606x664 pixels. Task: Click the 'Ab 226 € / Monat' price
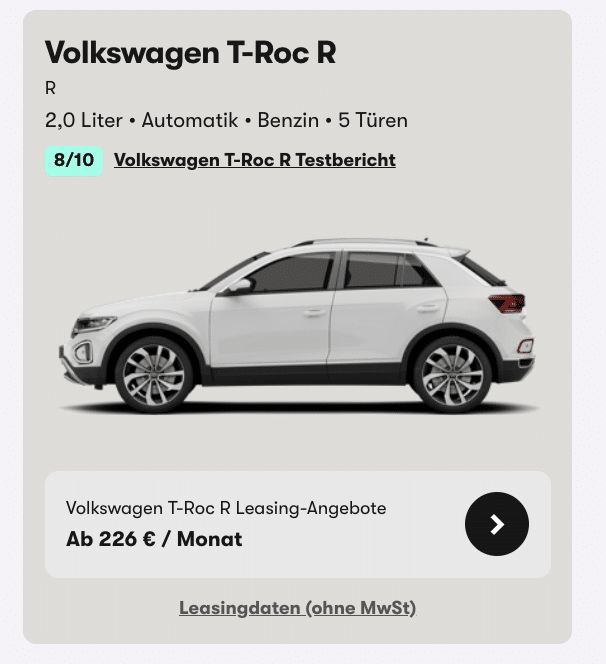(154, 539)
